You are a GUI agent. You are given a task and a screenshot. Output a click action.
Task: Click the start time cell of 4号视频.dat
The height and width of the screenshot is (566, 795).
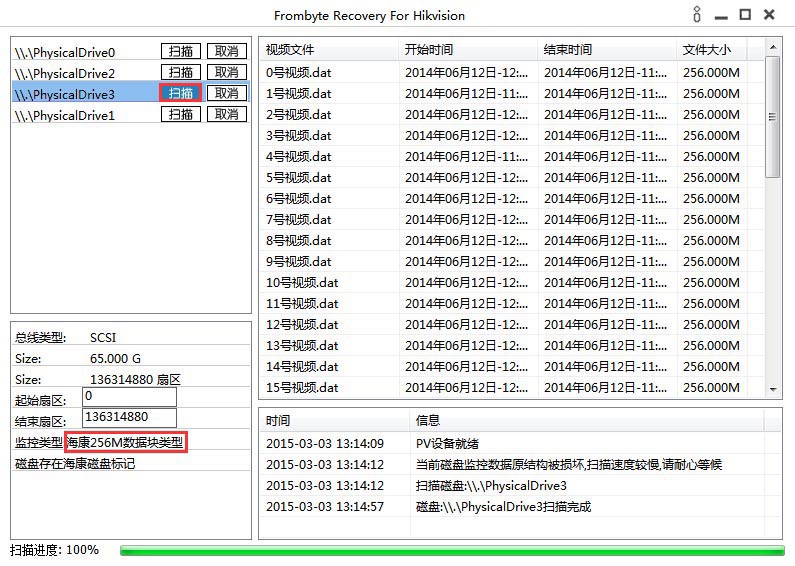[466, 157]
